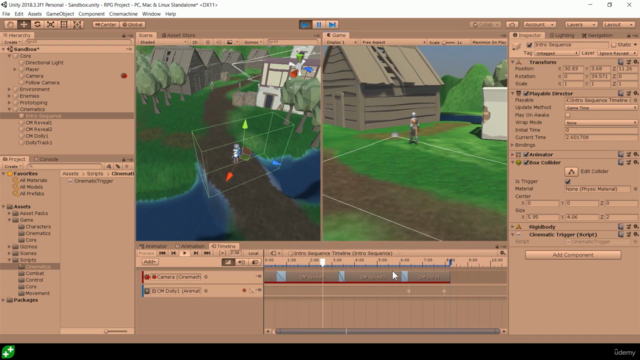Screen dimensions: 640x360
Task: Pause the running game
Action: click(x=319, y=25)
